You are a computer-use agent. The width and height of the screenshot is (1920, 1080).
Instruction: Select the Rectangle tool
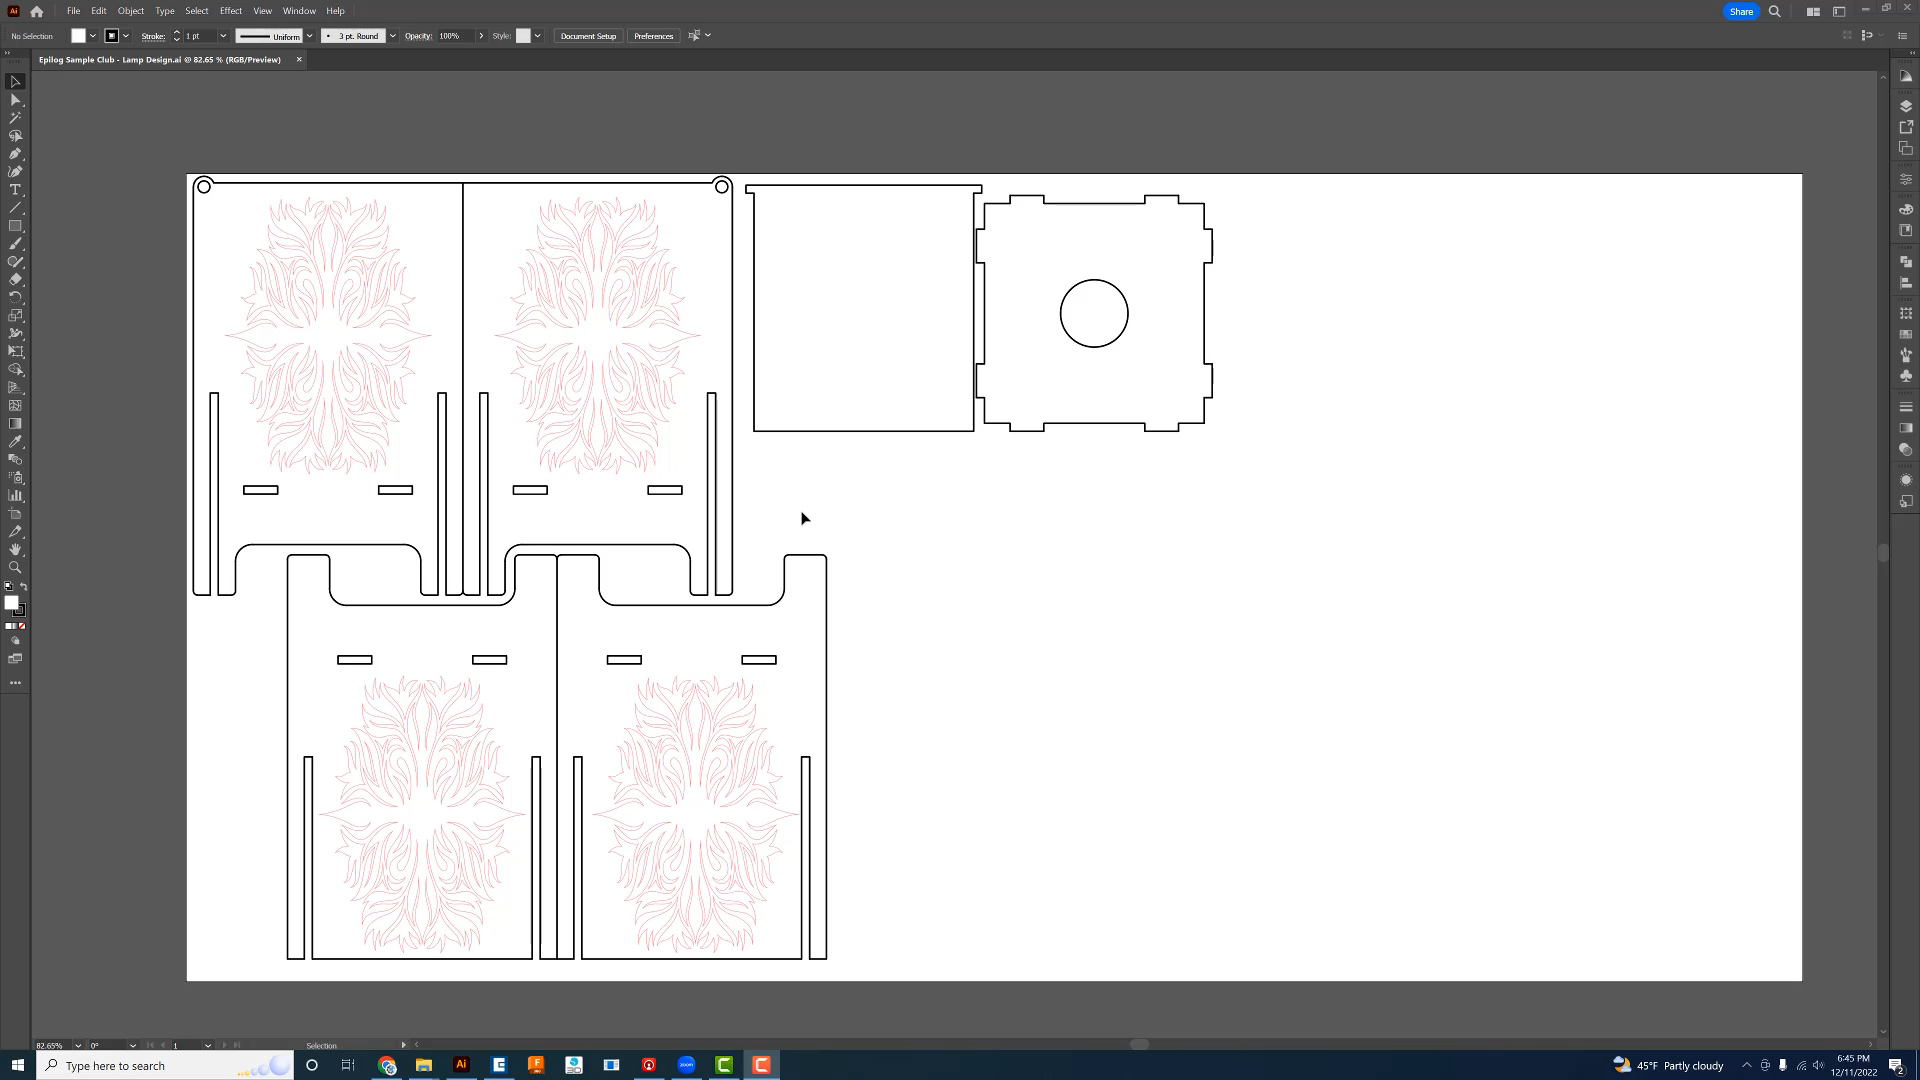tap(16, 225)
